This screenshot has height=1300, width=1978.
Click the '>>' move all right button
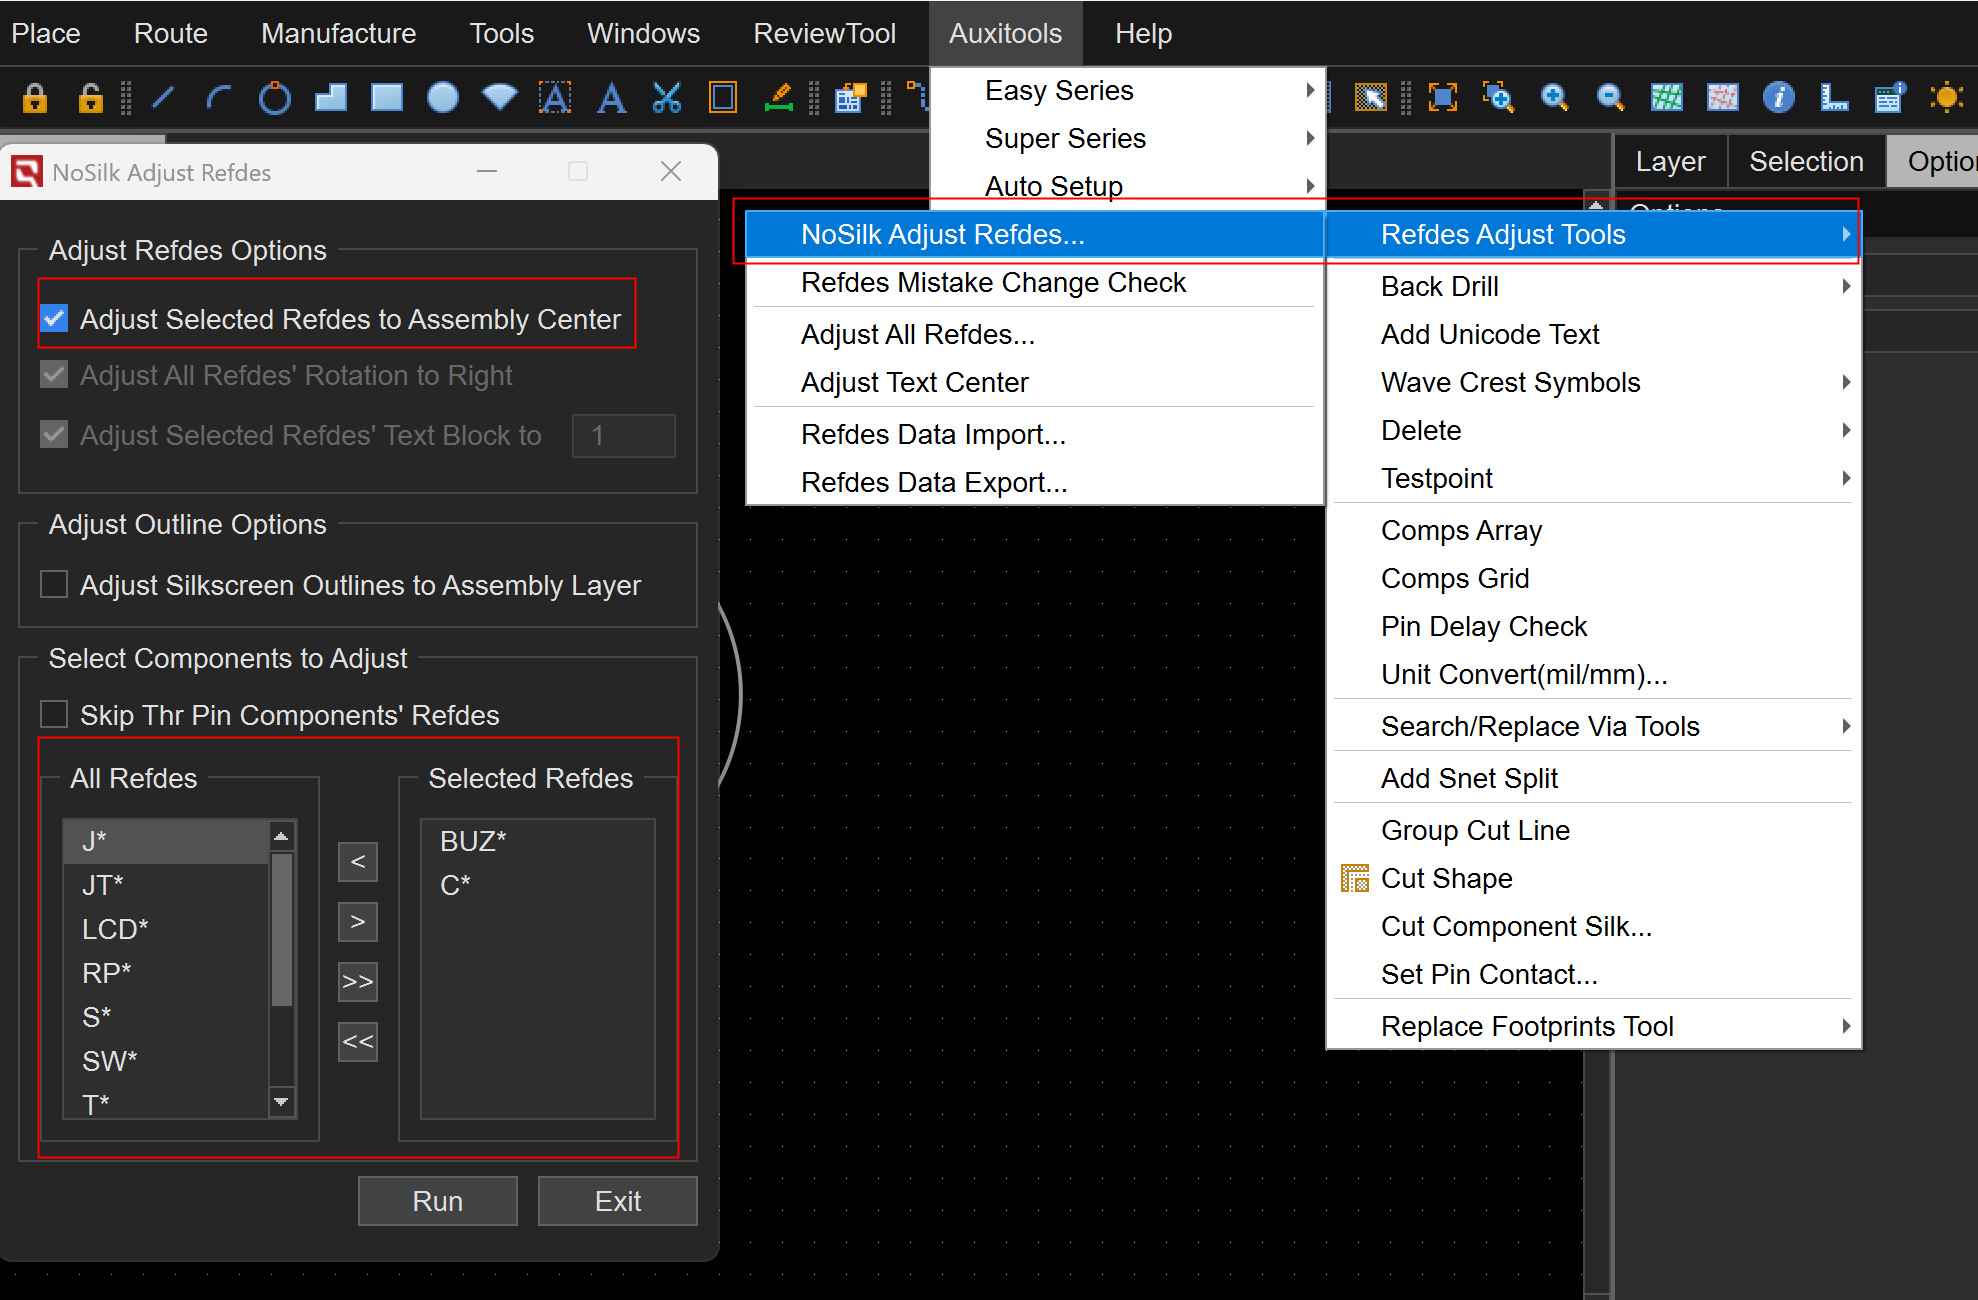[x=357, y=981]
